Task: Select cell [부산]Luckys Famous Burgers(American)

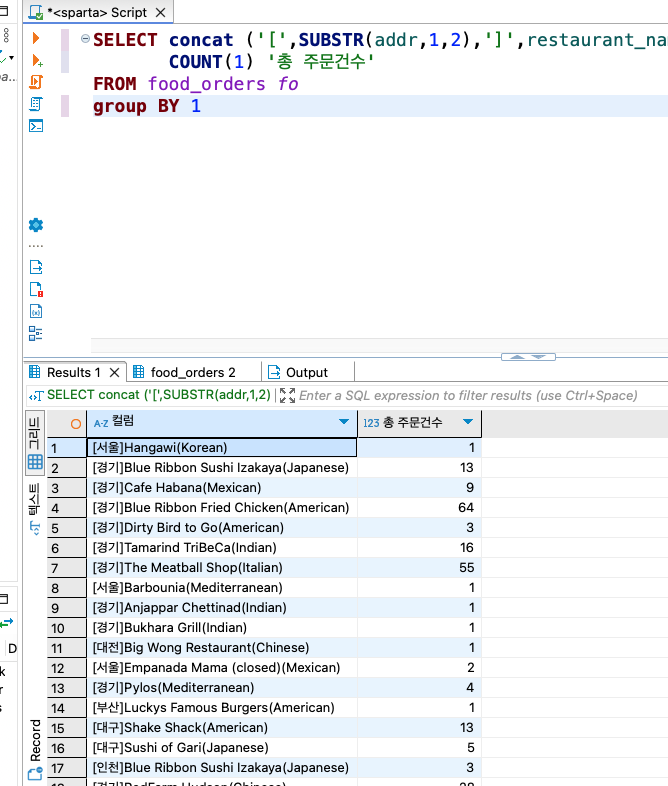Action: coord(222,708)
